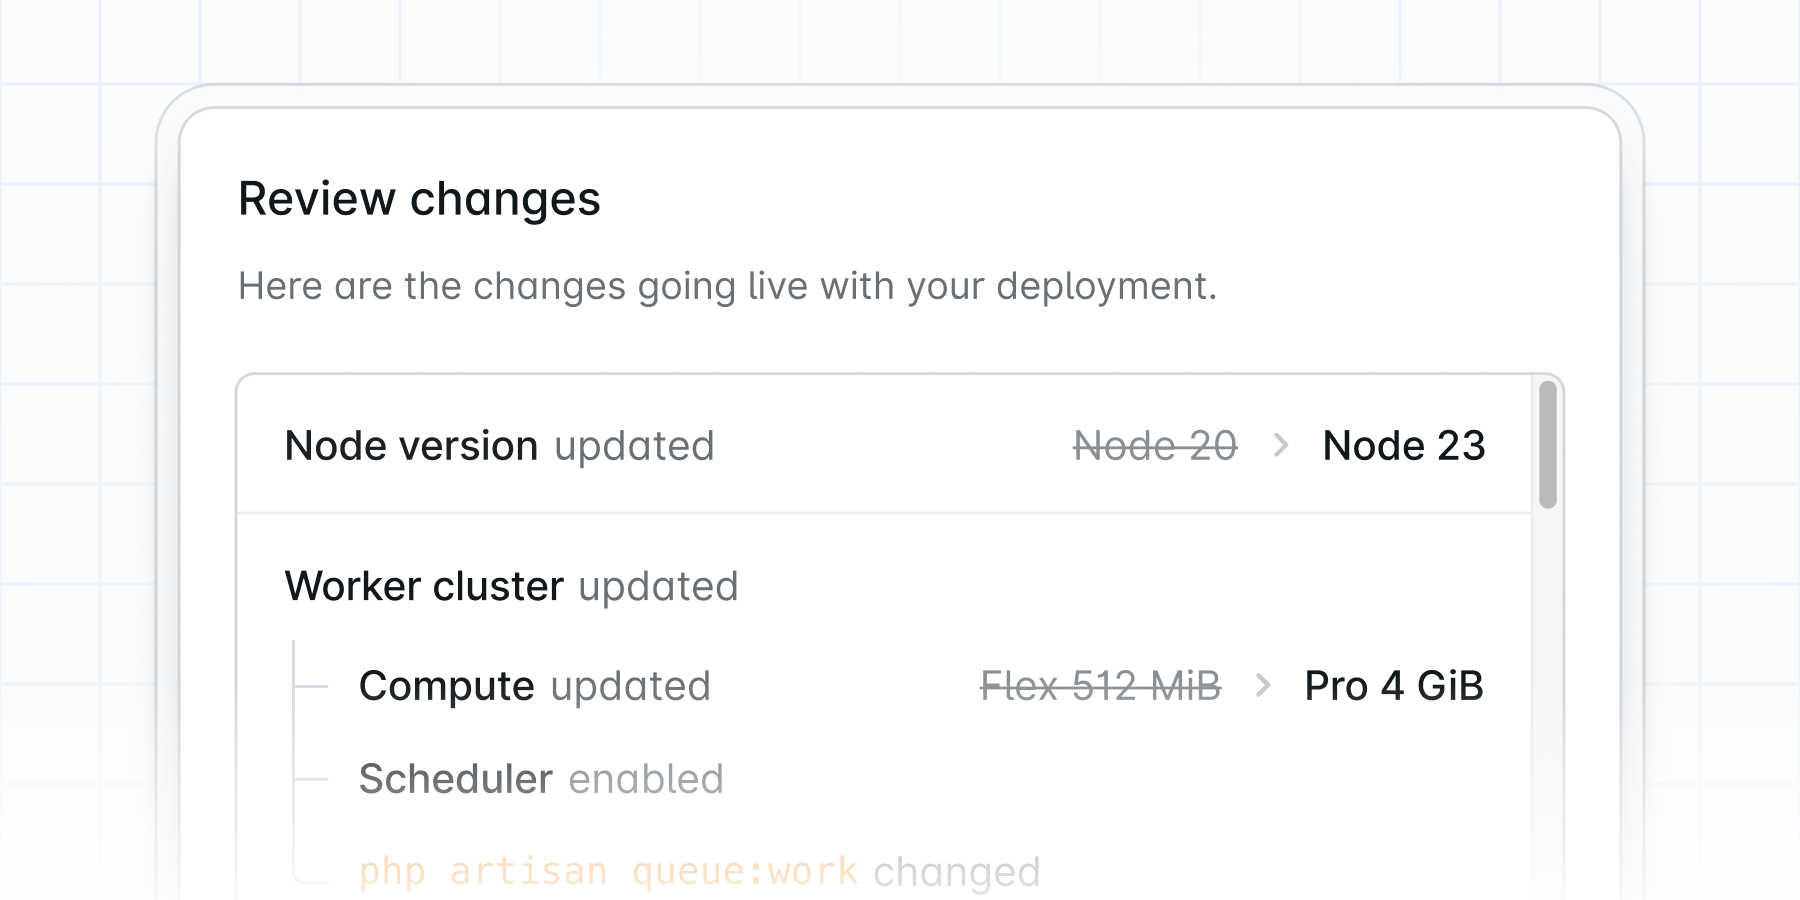Click the scrollbar track below the thumb
The height and width of the screenshot is (900, 1800).
pyautogui.click(x=1548, y=700)
